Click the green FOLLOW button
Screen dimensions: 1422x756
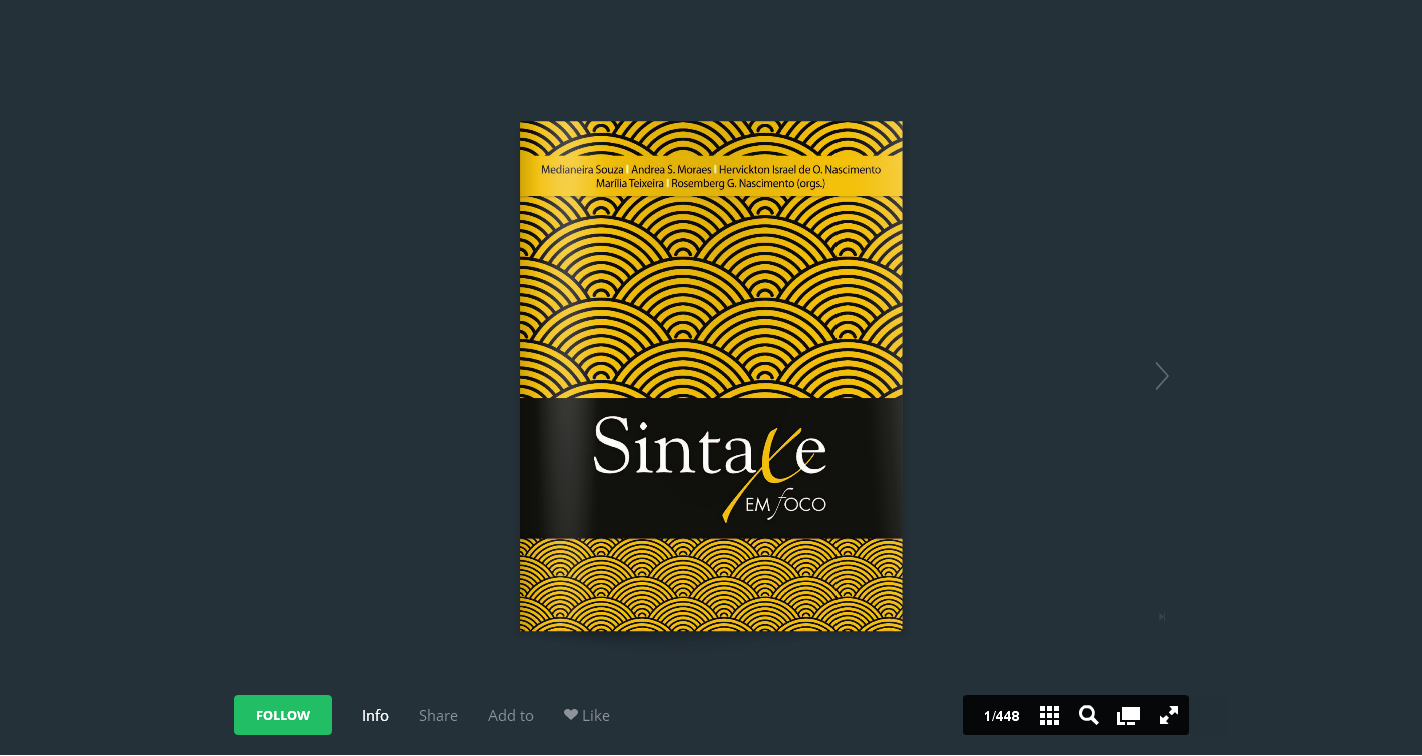coord(283,715)
